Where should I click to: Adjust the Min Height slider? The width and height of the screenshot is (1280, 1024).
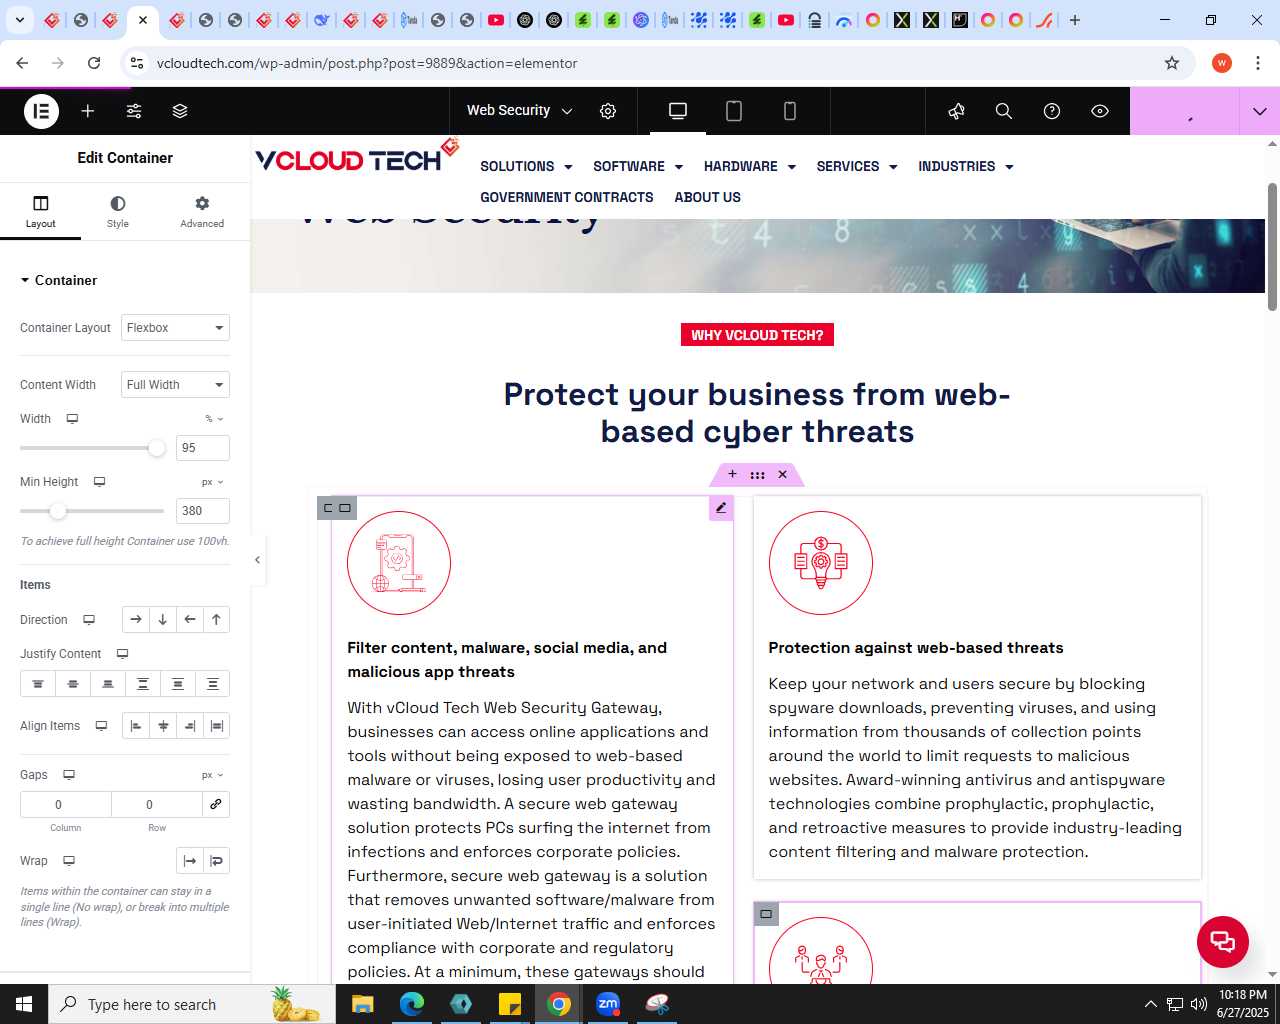tap(58, 511)
